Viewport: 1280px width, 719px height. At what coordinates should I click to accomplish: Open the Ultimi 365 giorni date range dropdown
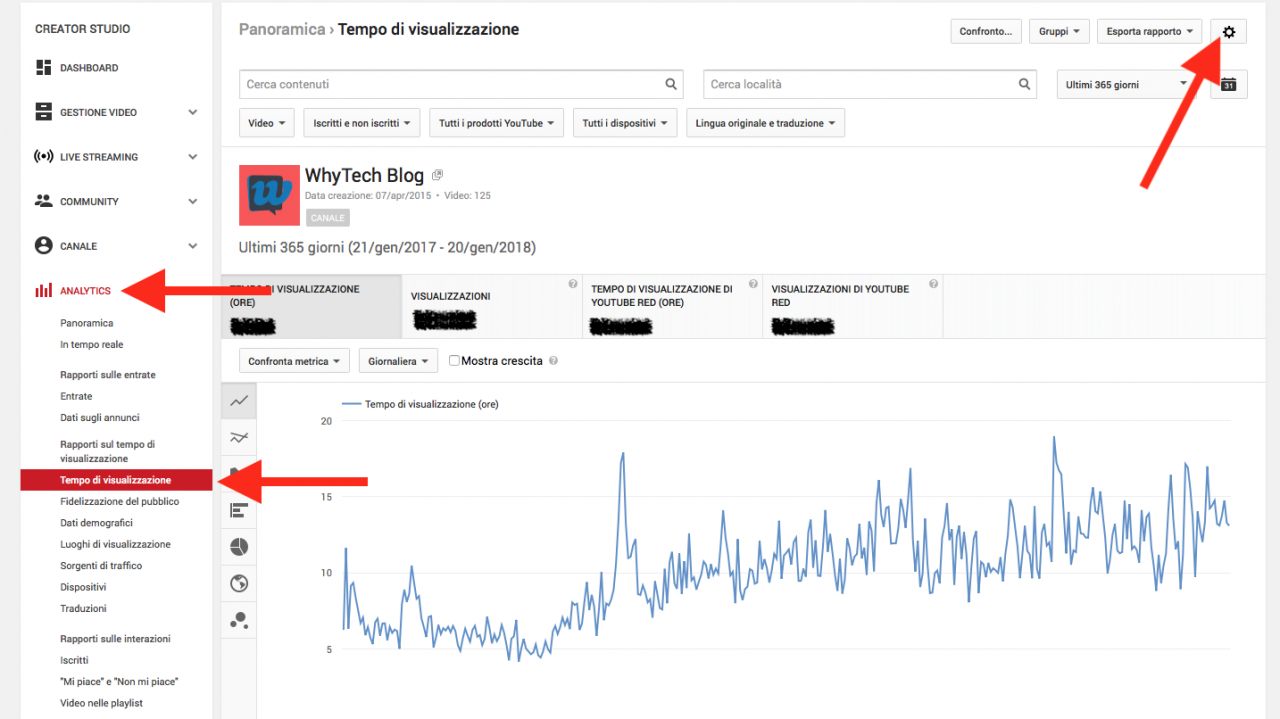pos(1129,85)
